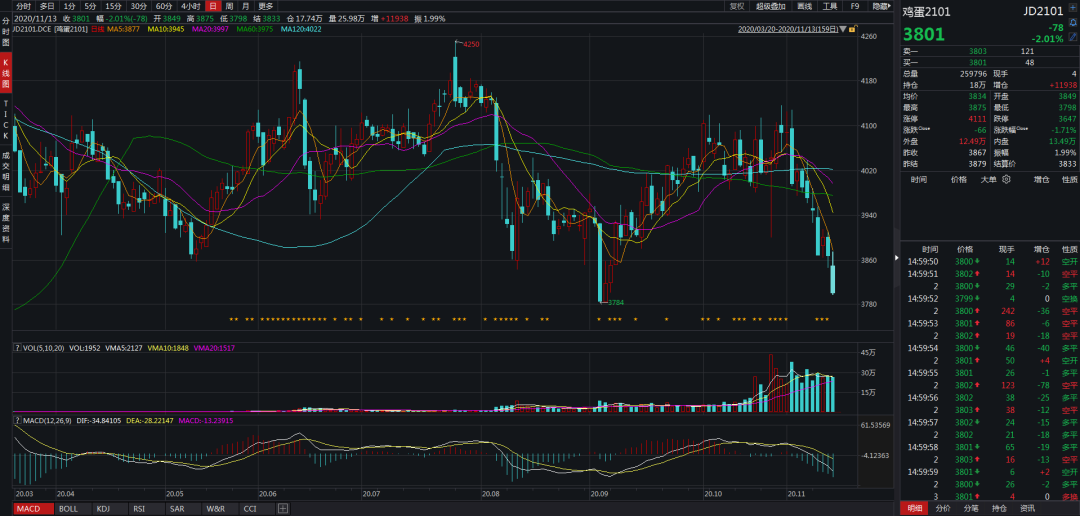
Task: Click the VOL(5,10,20) indicator label
Action: (x=43, y=349)
